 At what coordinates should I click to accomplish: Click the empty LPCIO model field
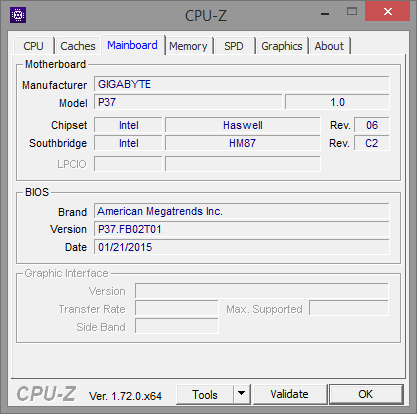(243, 164)
